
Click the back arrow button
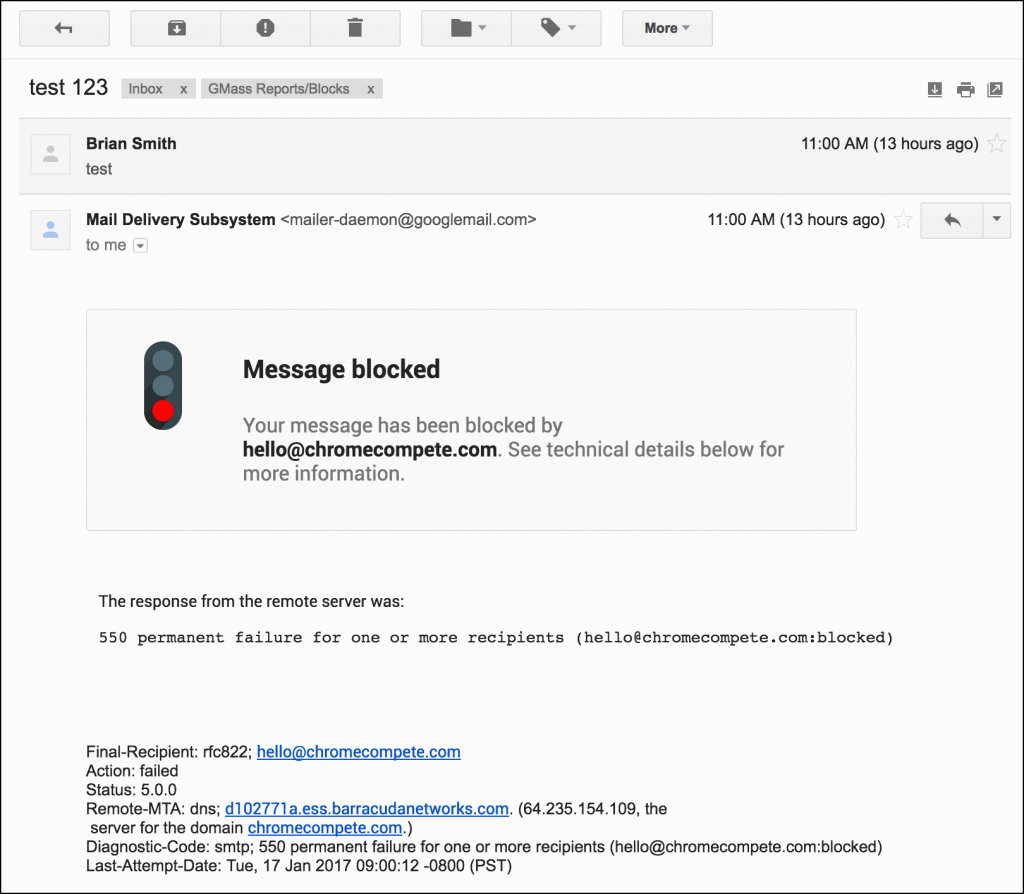click(x=64, y=28)
